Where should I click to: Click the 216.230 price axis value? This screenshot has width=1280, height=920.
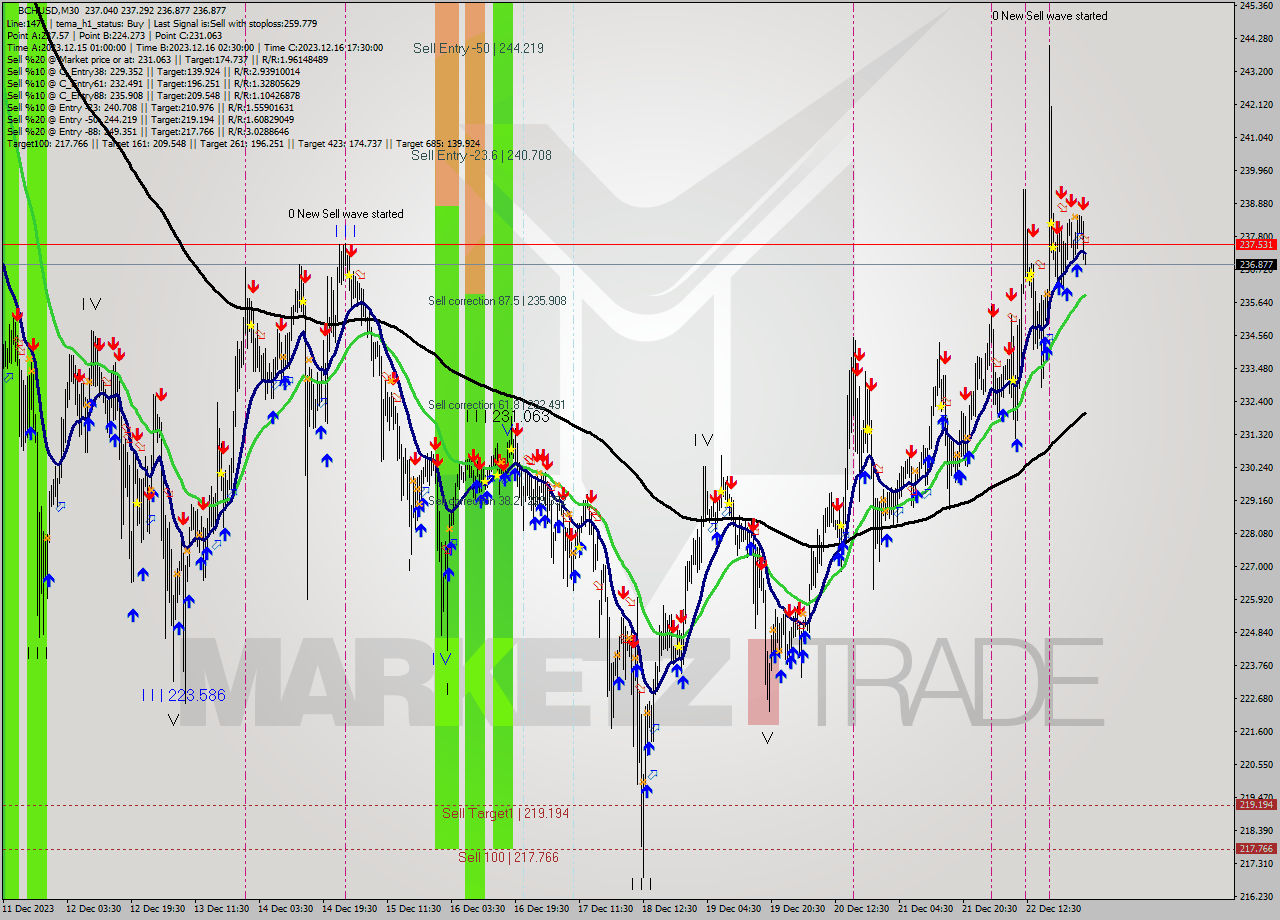(1256, 896)
